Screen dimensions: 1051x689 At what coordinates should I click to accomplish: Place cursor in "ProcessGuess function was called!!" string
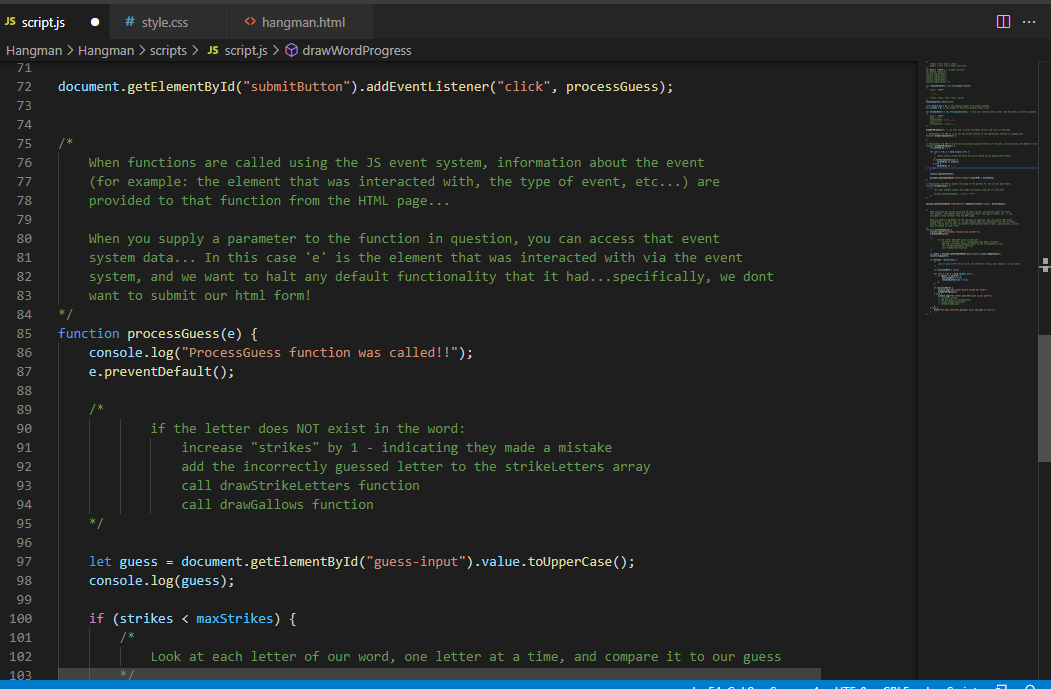[x=319, y=353]
